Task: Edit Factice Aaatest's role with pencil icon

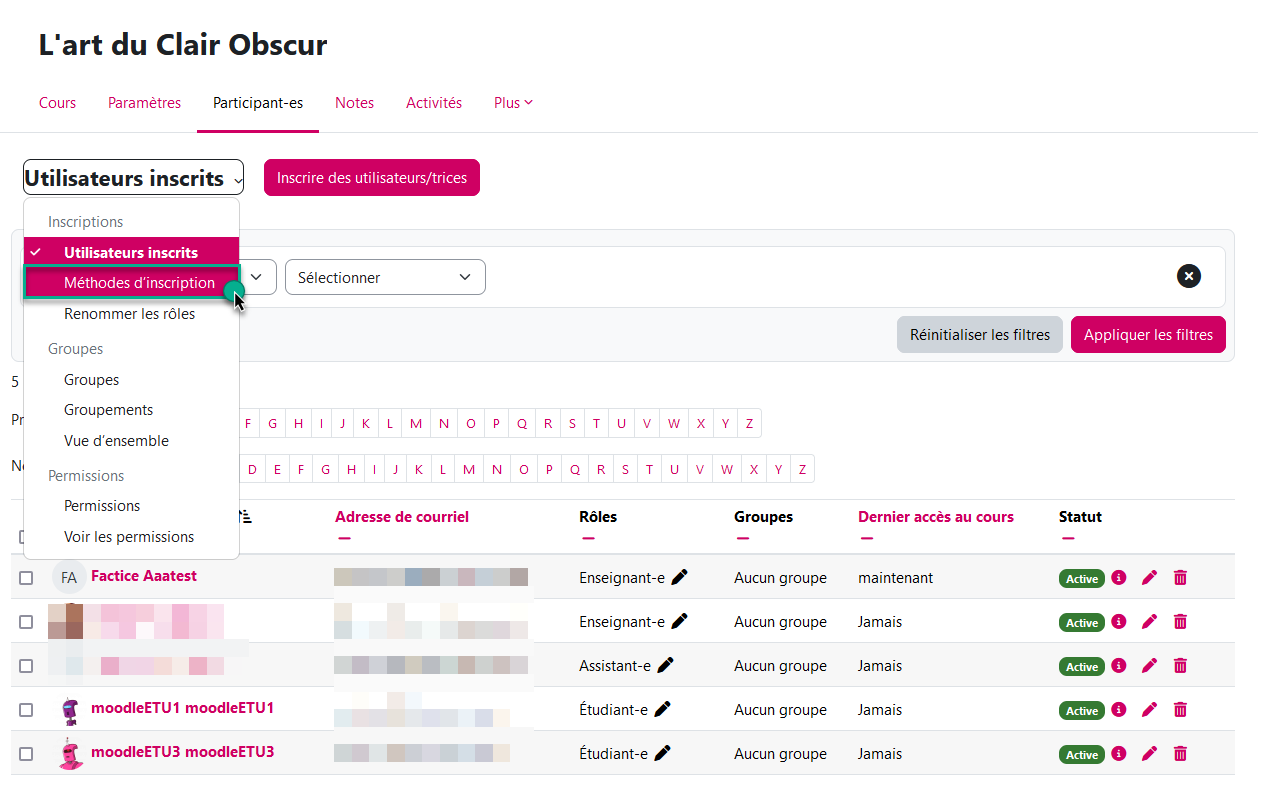Action: [680, 577]
